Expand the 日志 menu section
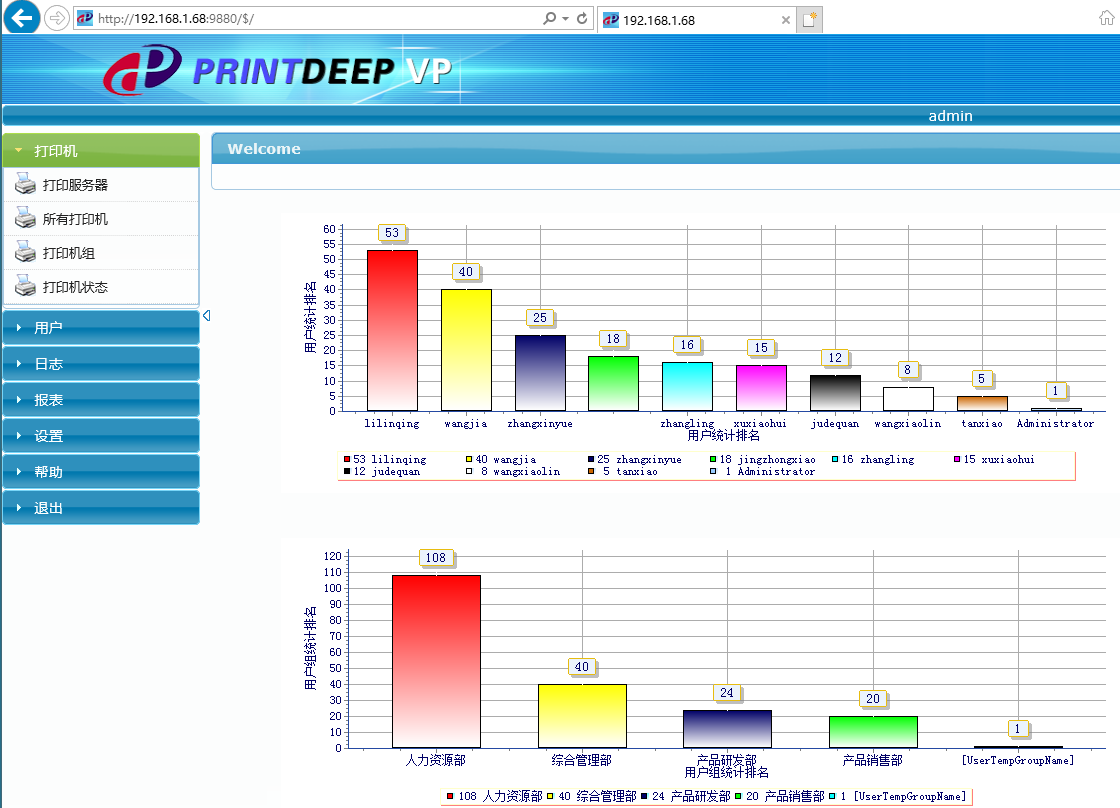The image size is (1120, 808). [x=101, y=364]
